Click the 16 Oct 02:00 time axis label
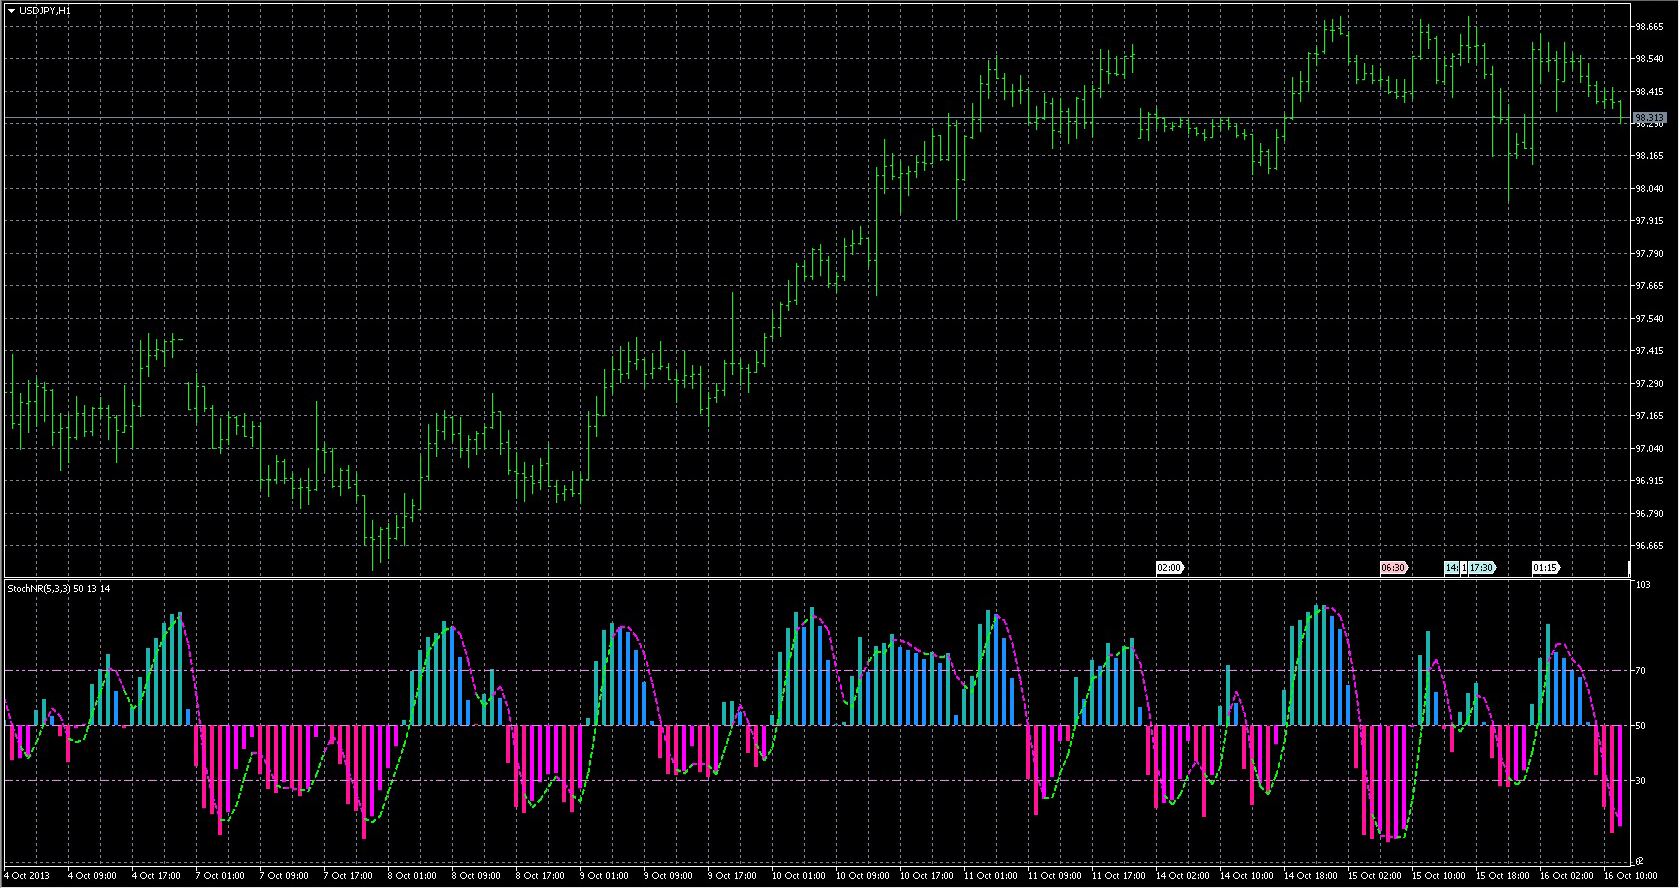The image size is (1680, 888). coord(1567,876)
